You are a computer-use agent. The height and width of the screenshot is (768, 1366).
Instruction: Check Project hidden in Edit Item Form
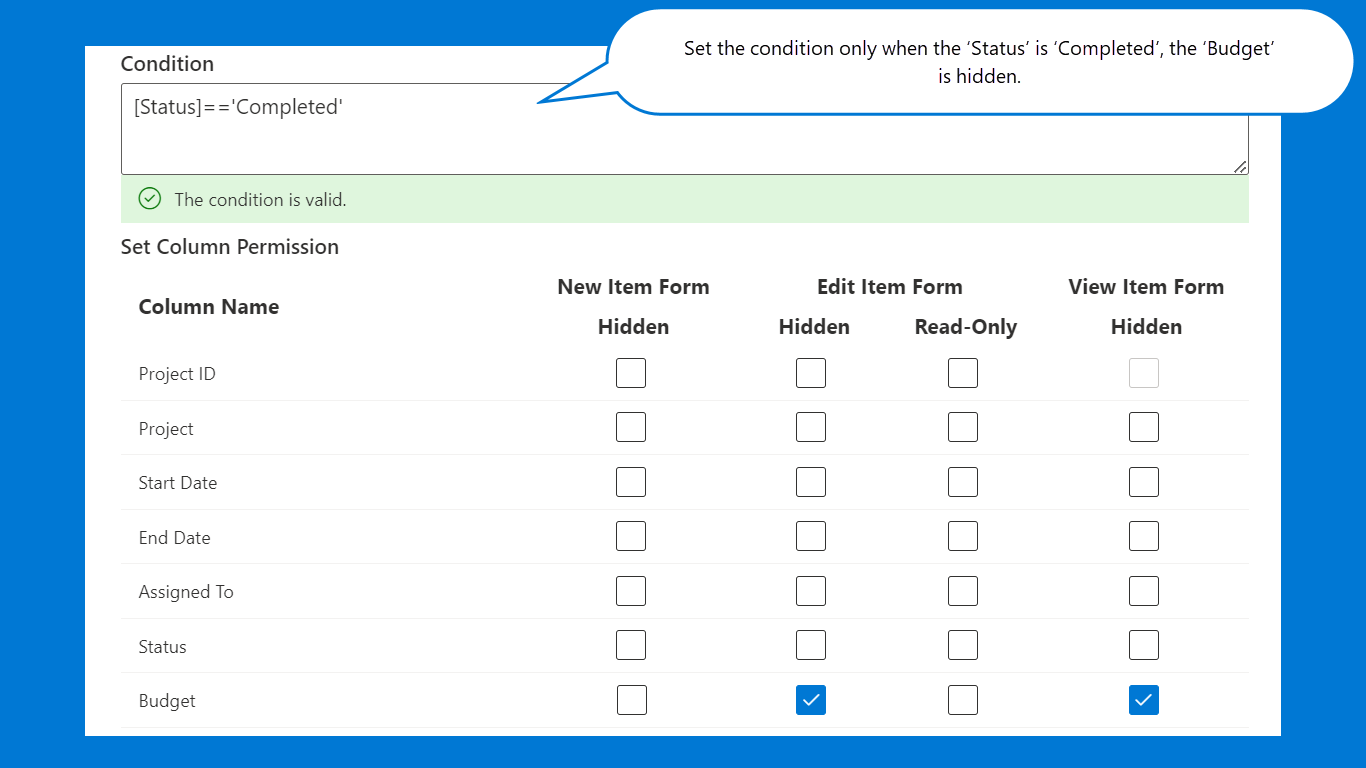[x=811, y=427]
